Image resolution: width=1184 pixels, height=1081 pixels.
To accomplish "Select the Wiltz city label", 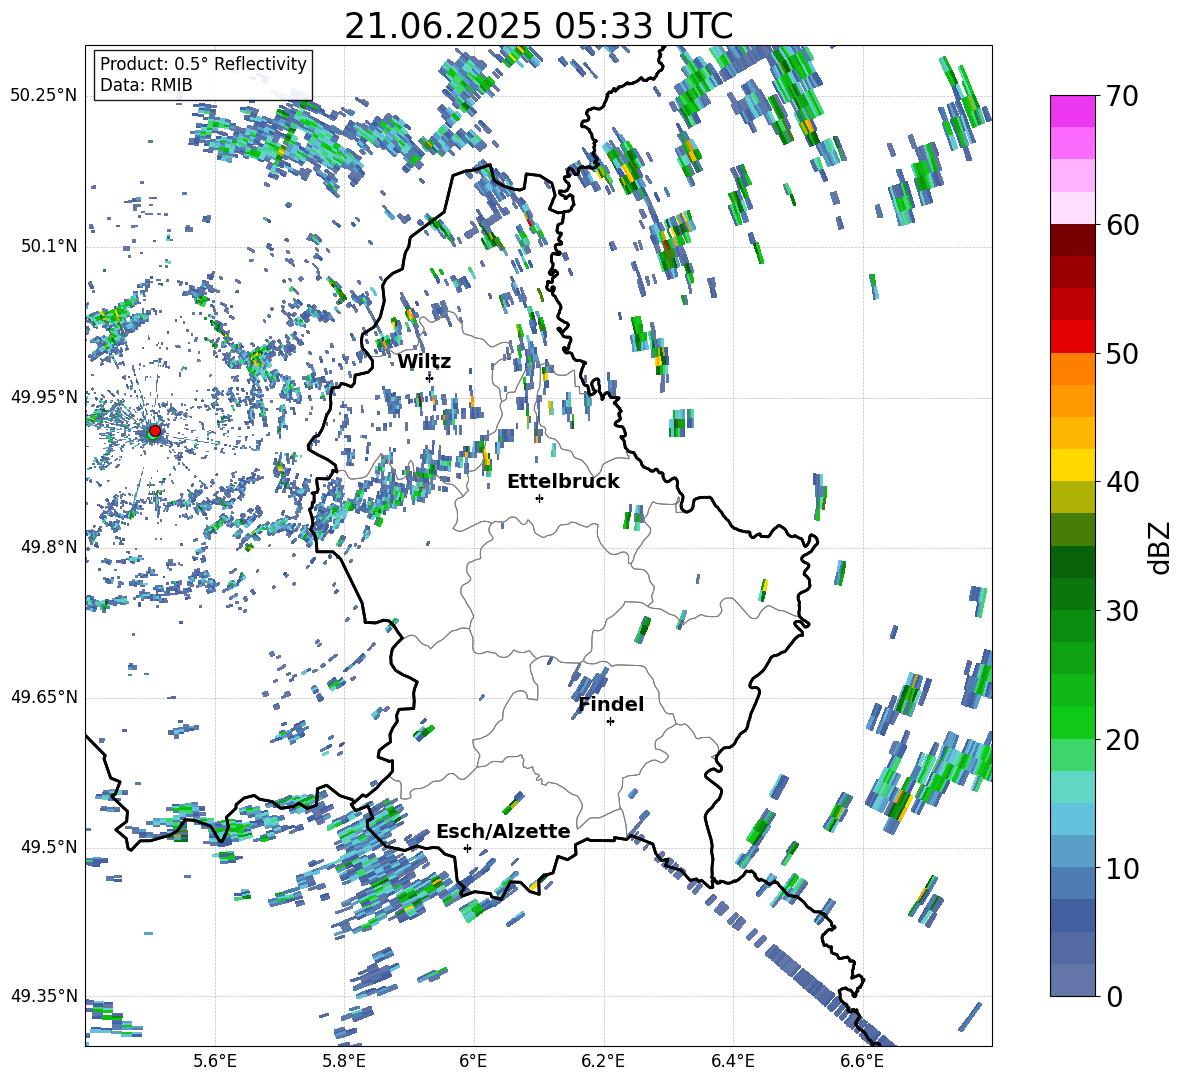I will (424, 362).
